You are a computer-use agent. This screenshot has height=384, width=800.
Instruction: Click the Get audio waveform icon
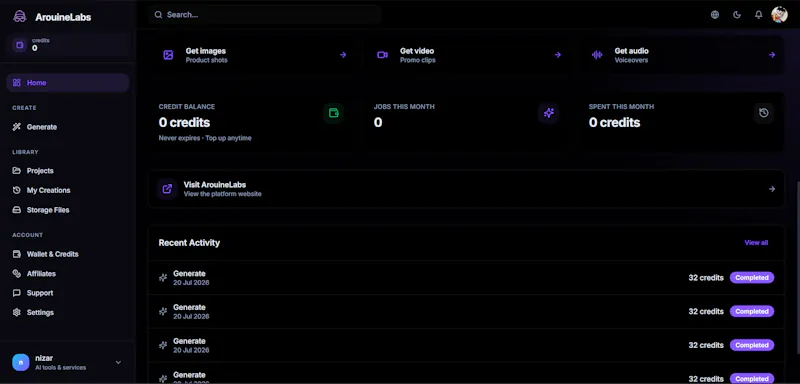pos(597,55)
